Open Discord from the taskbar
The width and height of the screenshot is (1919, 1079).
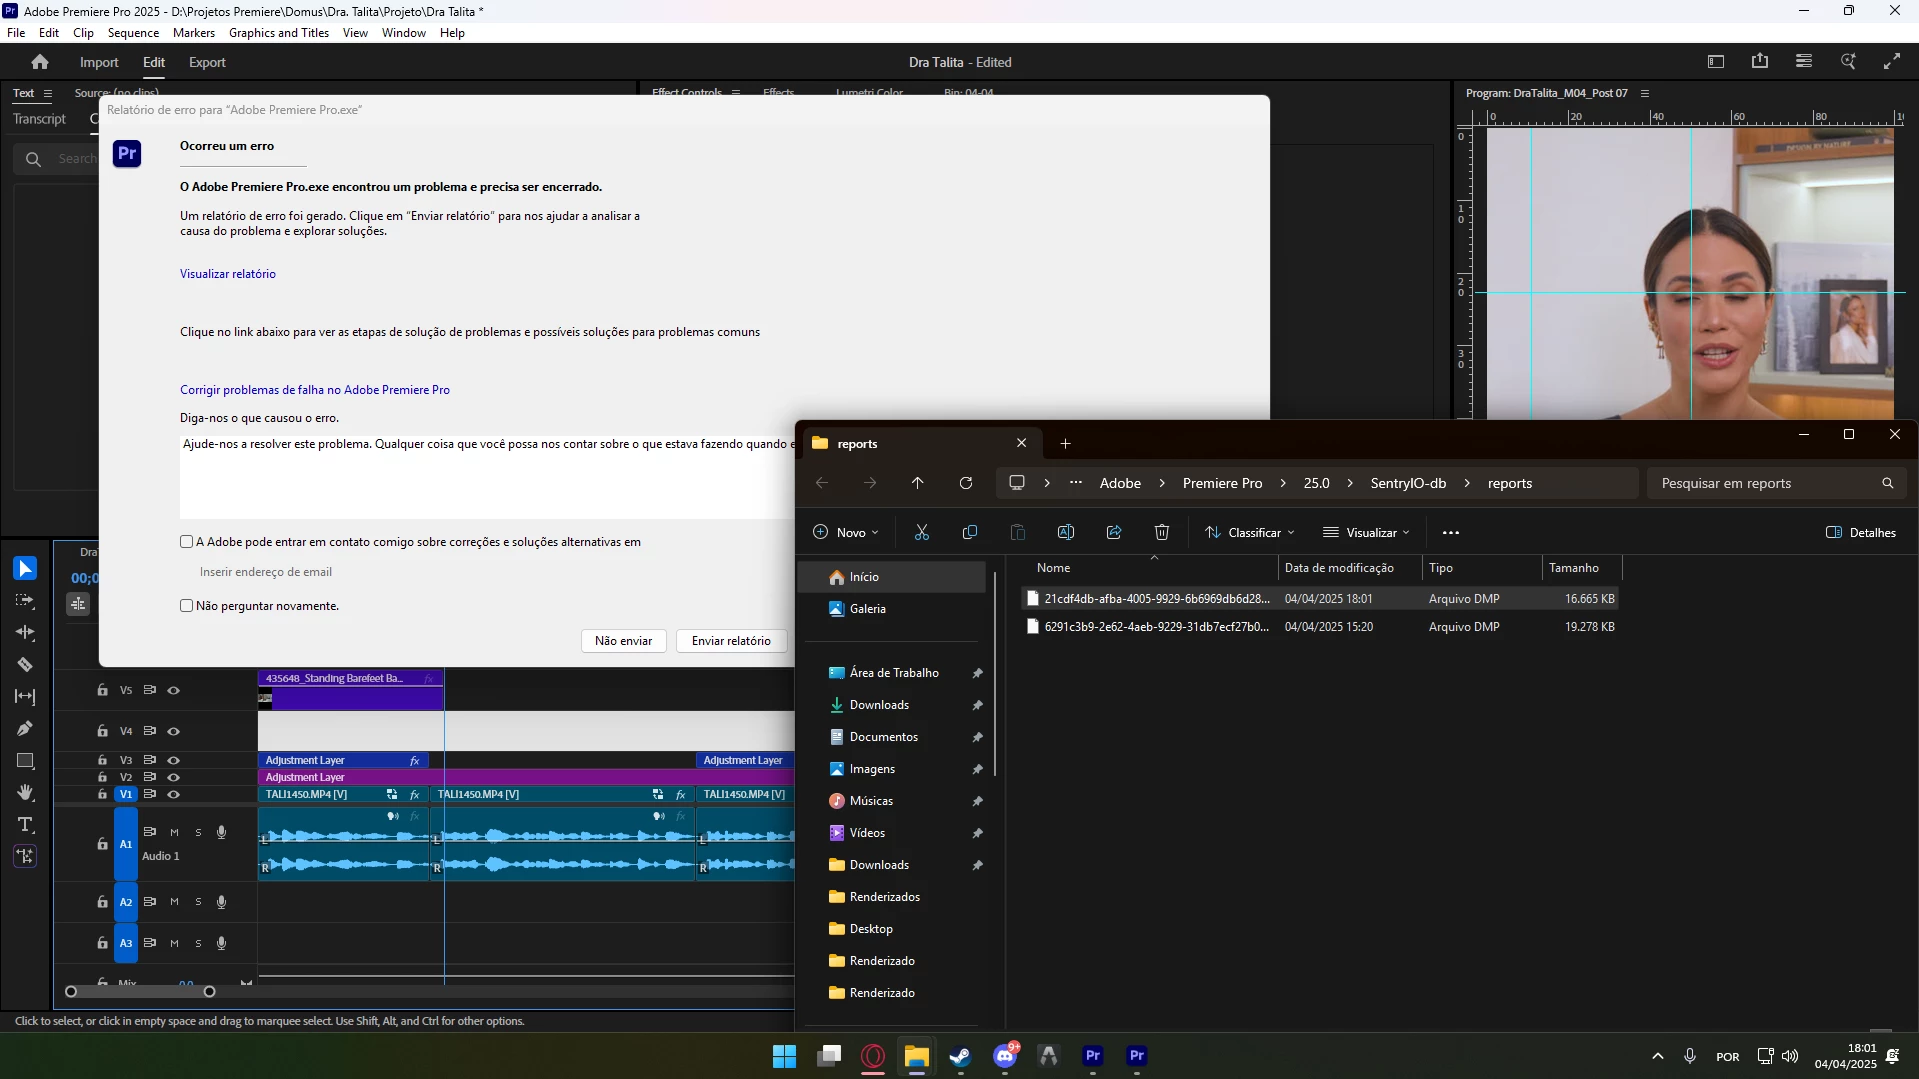1005,1056
